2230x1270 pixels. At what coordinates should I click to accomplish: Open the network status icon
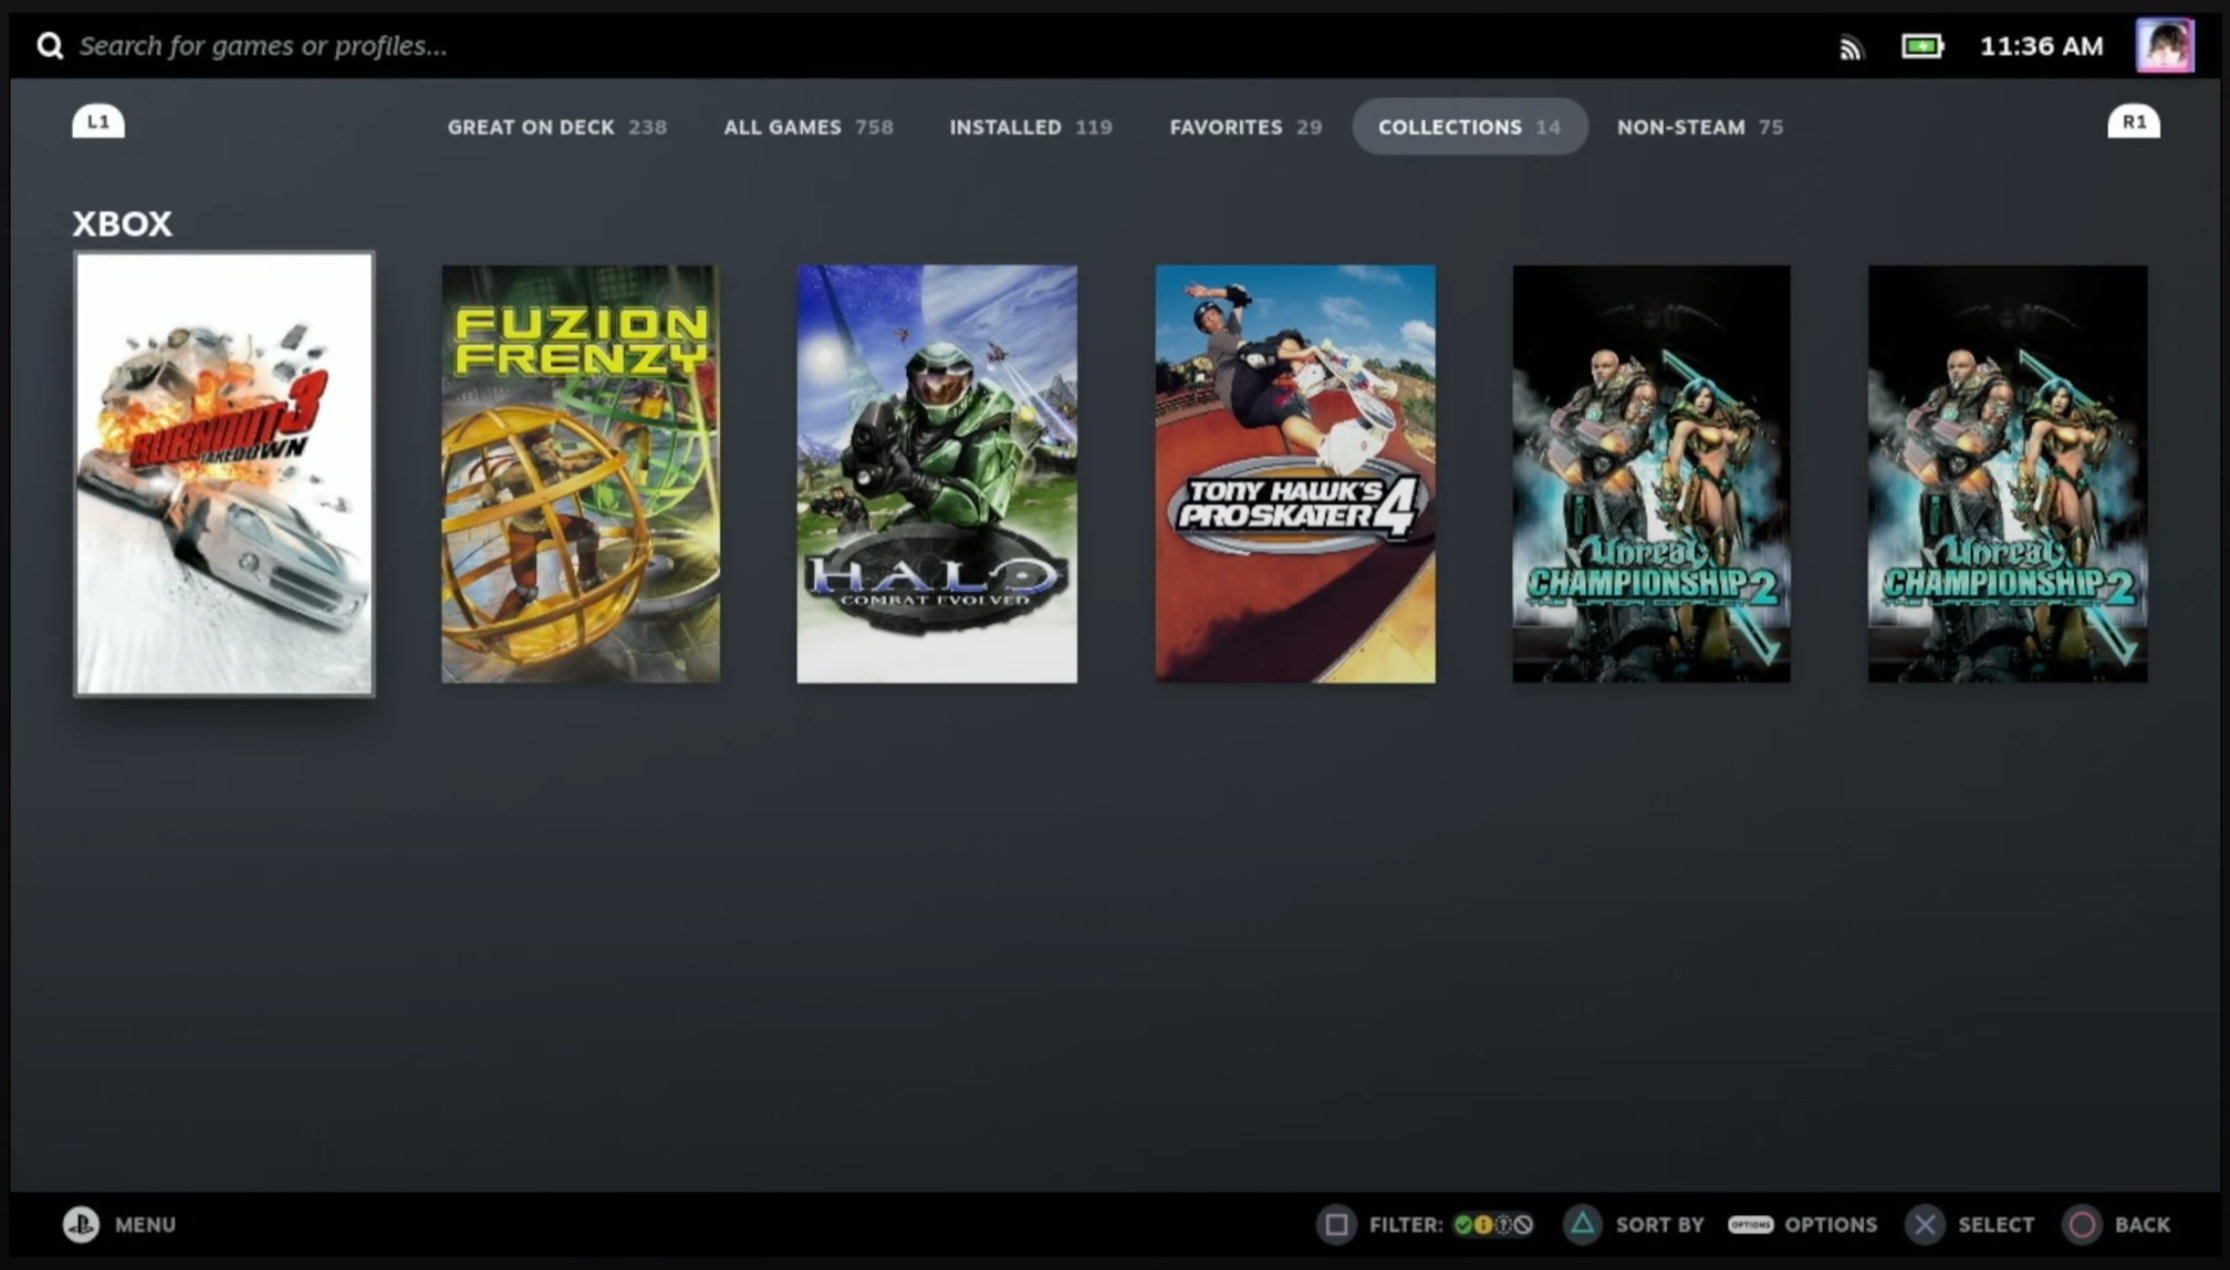pyautogui.click(x=1851, y=46)
